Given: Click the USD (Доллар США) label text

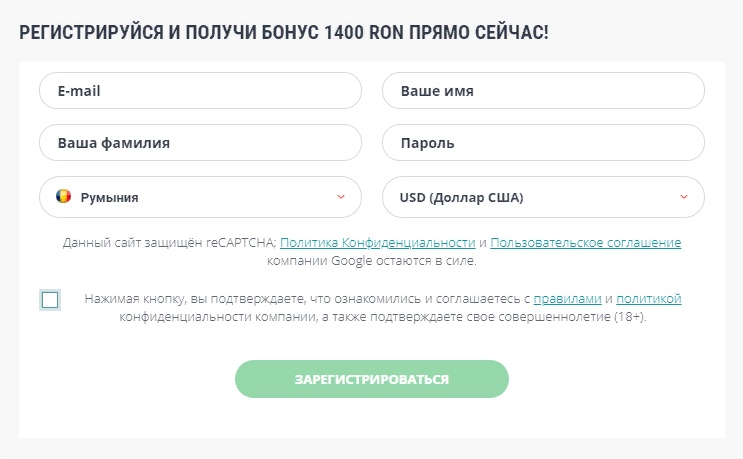Looking at the screenshot, I should coord(462,198).
